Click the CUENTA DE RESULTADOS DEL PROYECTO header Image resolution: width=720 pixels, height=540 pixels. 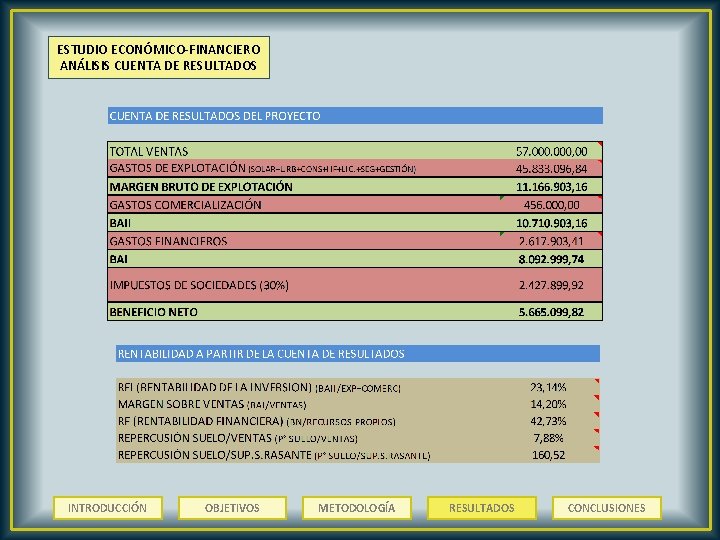pyautogui.click(x=355, y=116)
